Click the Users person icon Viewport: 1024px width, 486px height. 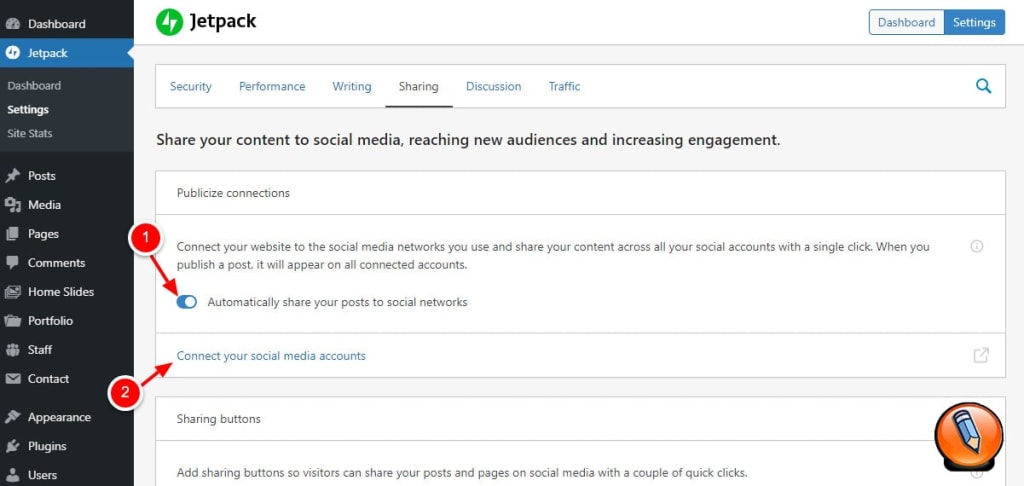12,475
